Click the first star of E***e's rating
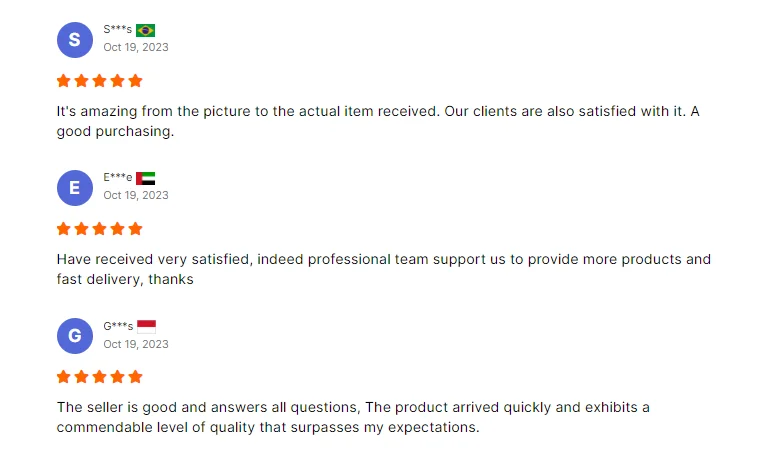780x453 pixels. click(64, 229)
